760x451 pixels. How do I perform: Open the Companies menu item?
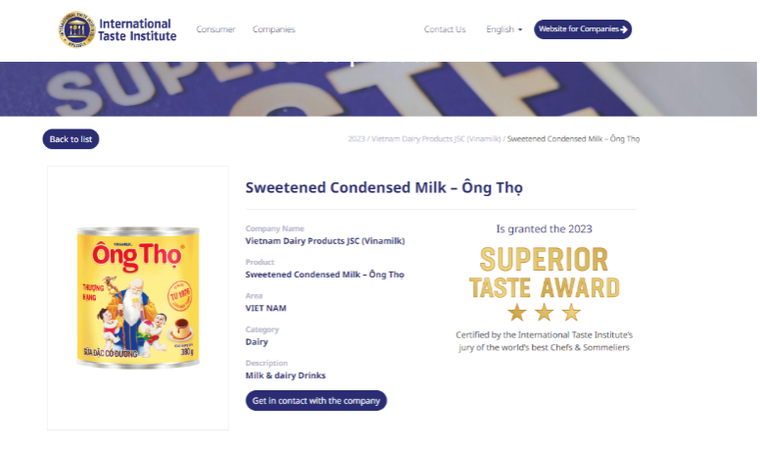[x=274, y=30]
